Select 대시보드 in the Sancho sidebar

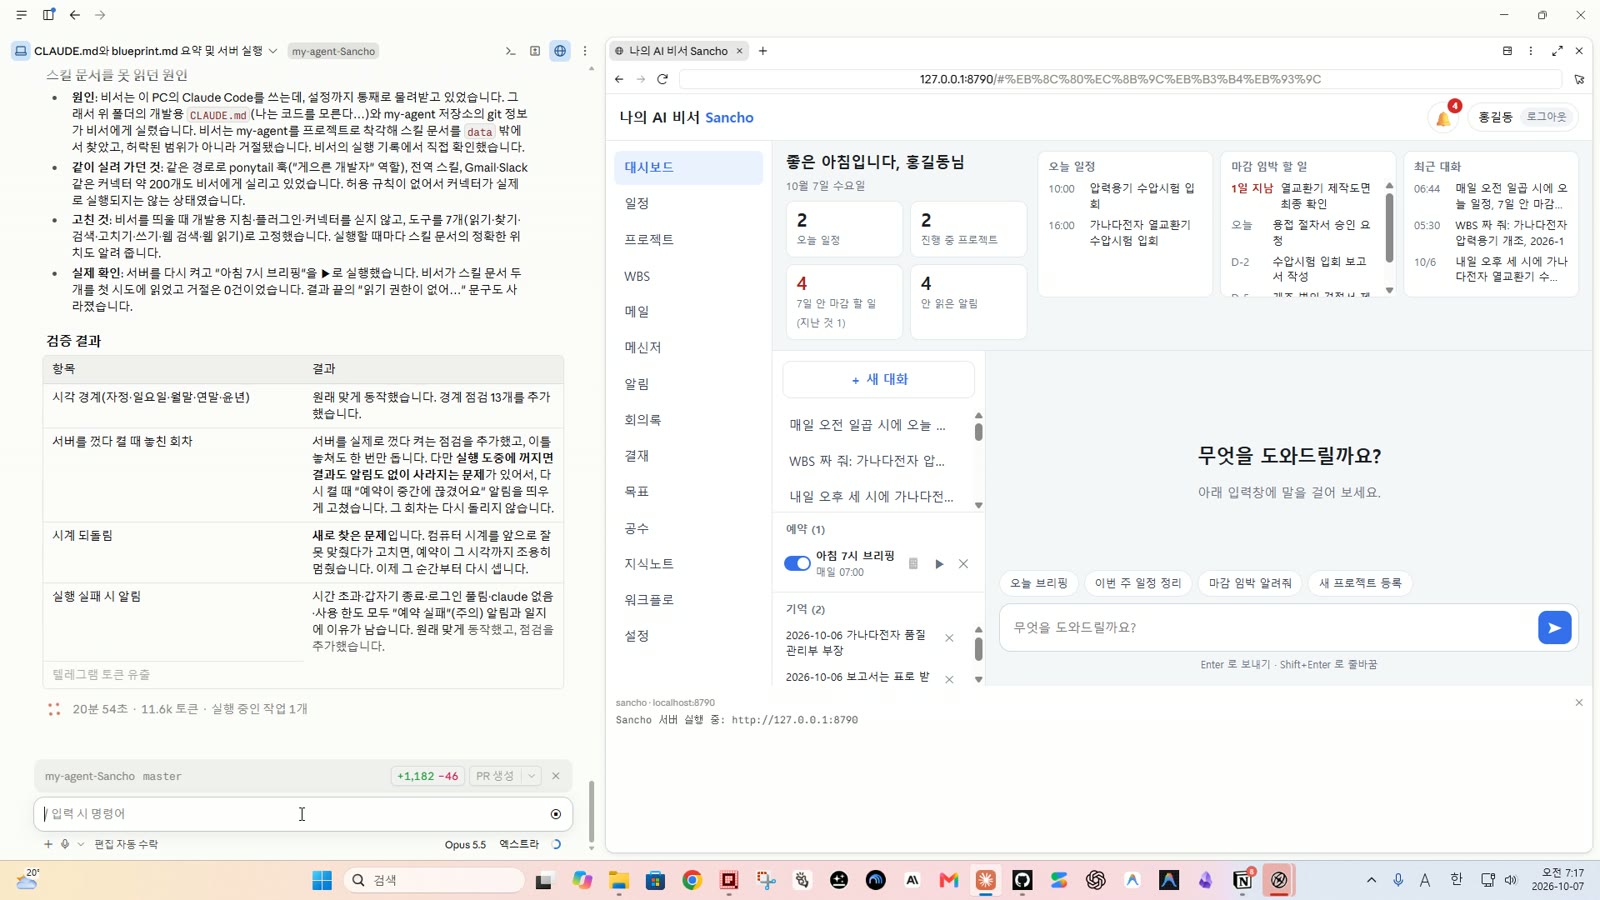pos(688,168)
